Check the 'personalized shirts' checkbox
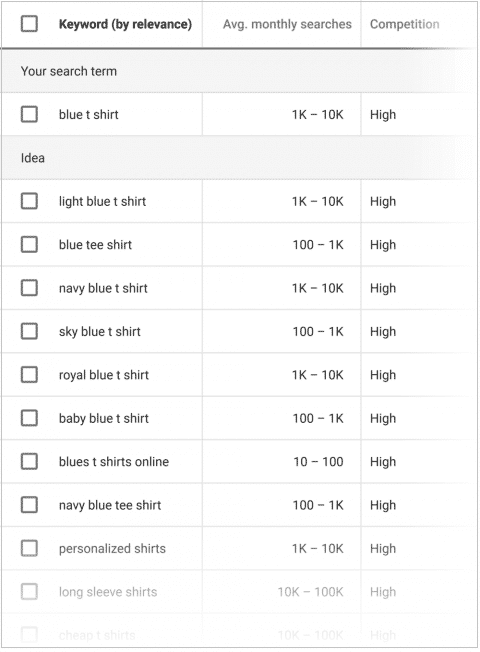The height and width of the screenshot is (652, 480). [29, 548]
